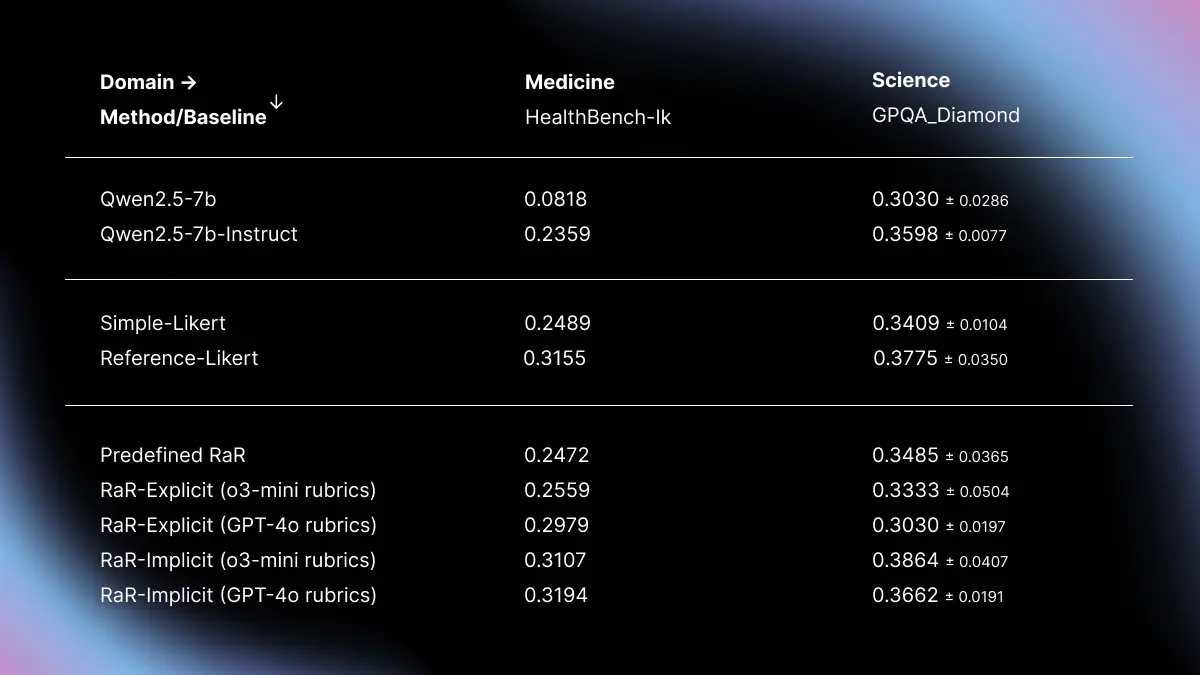Click the Medicine value 0.3194
The width and height of the screenshot is (1200, 675).
coord(556,595)
